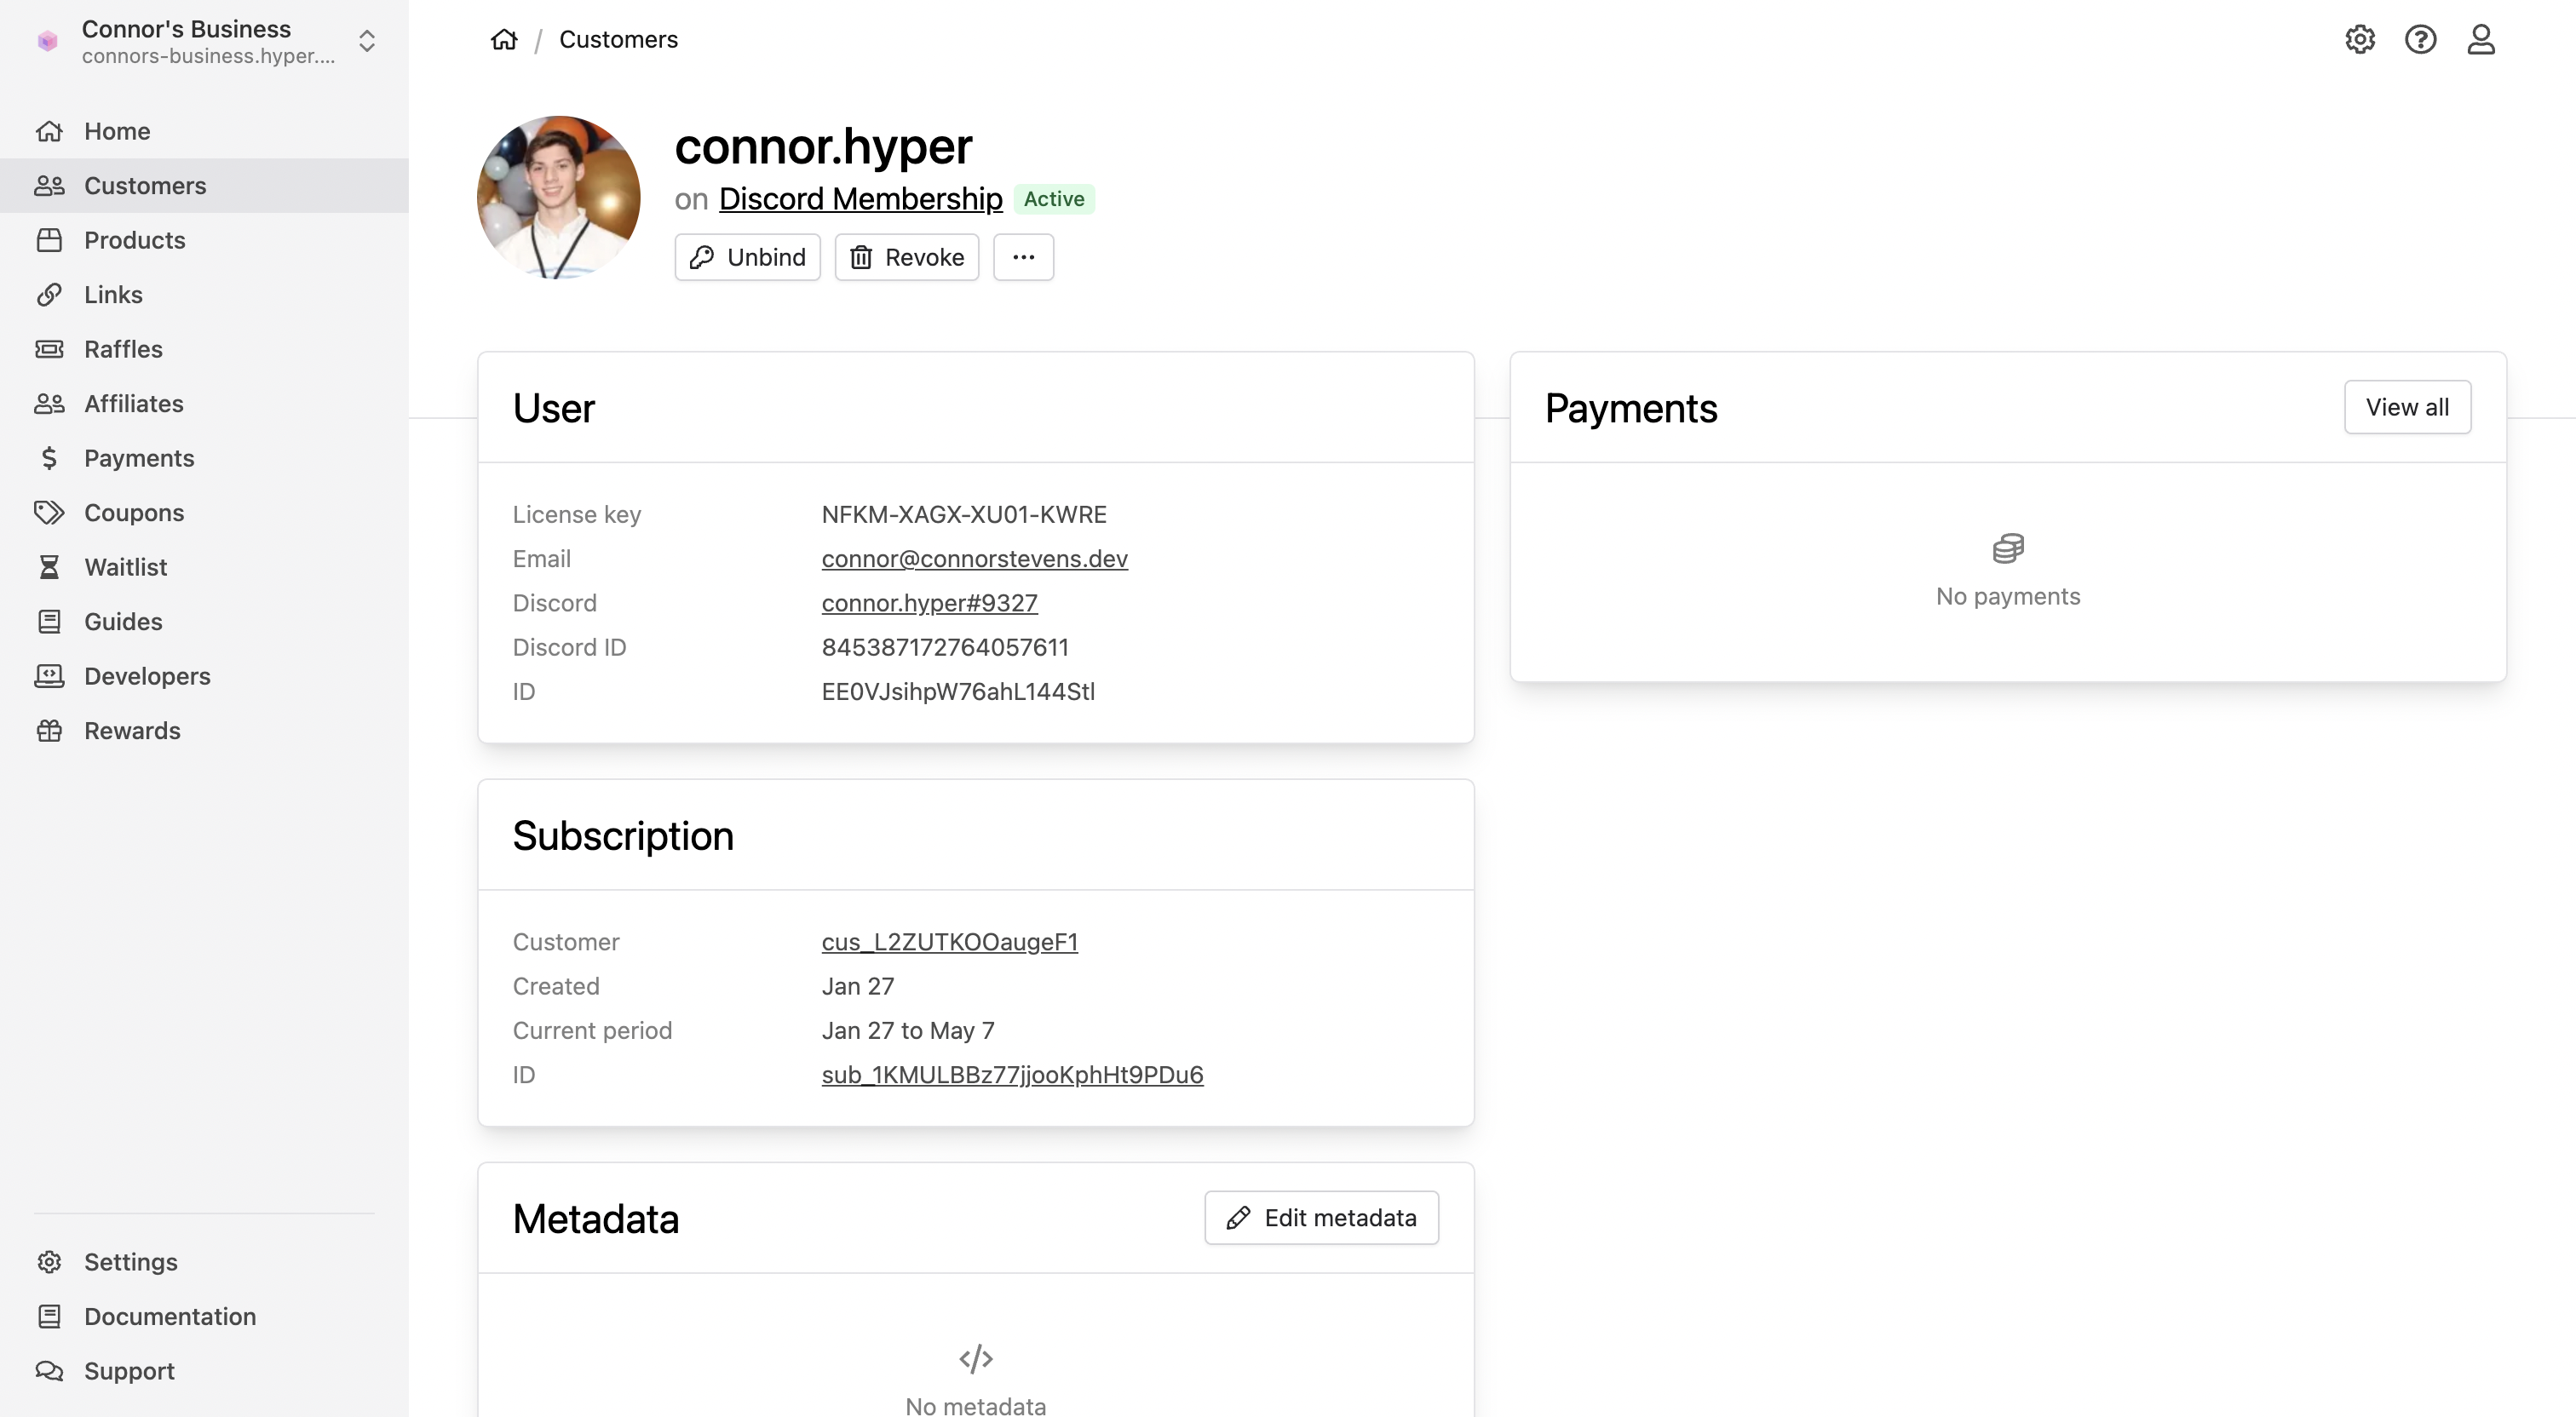2576x1417 pixels.
Task: Click View all in Payments card
Action: (x=2406, y=407)
